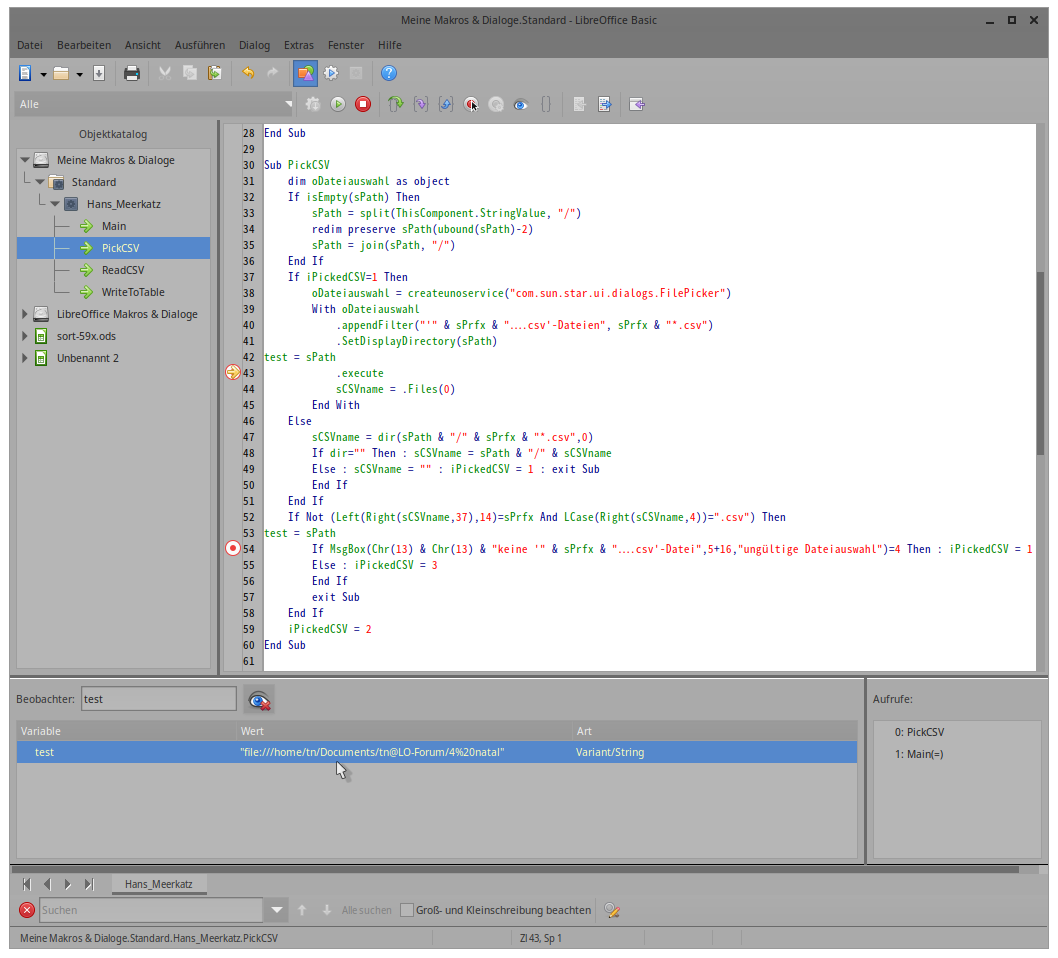Open the Ausführen menu
The image size is (1058, 958).
(200, 45)
